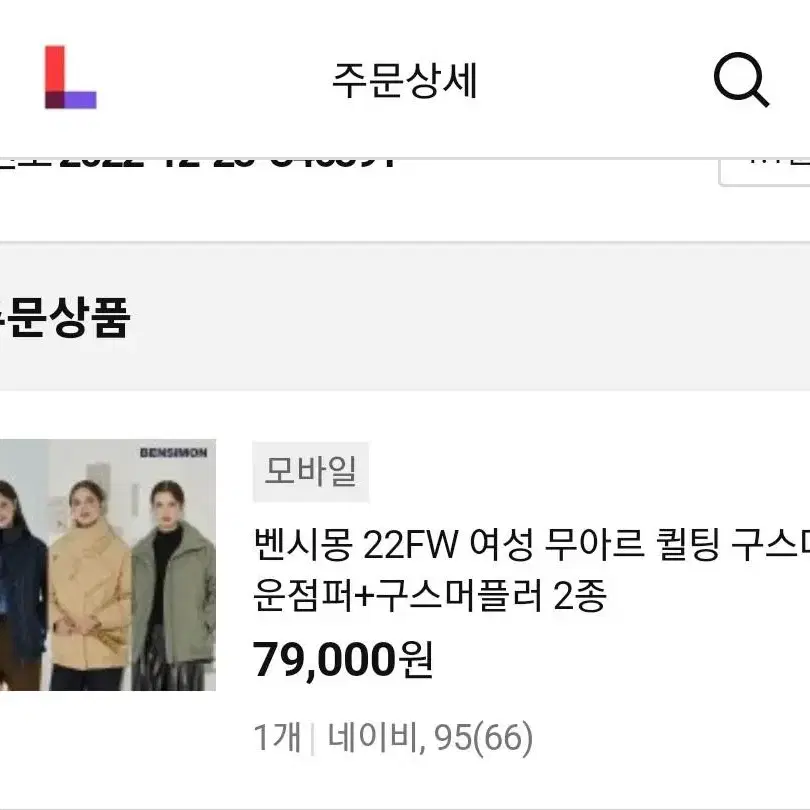Tap the divider between 1개 and 네이비
Viewport: 810px width, 810px height.
(x=313, y=739)
